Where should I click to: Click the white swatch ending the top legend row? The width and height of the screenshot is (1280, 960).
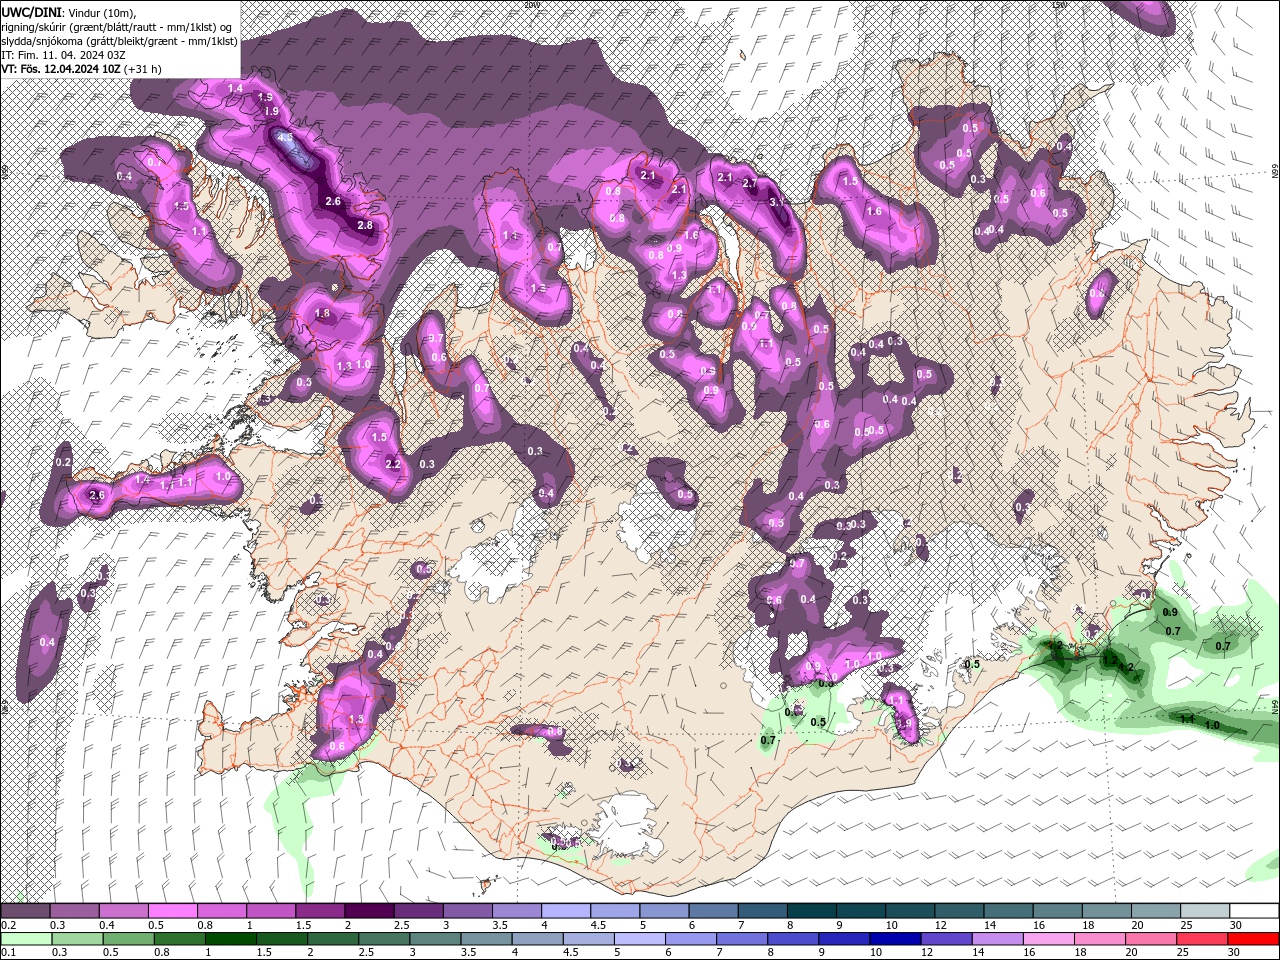pyautogui.click(x=1254, y=911)
